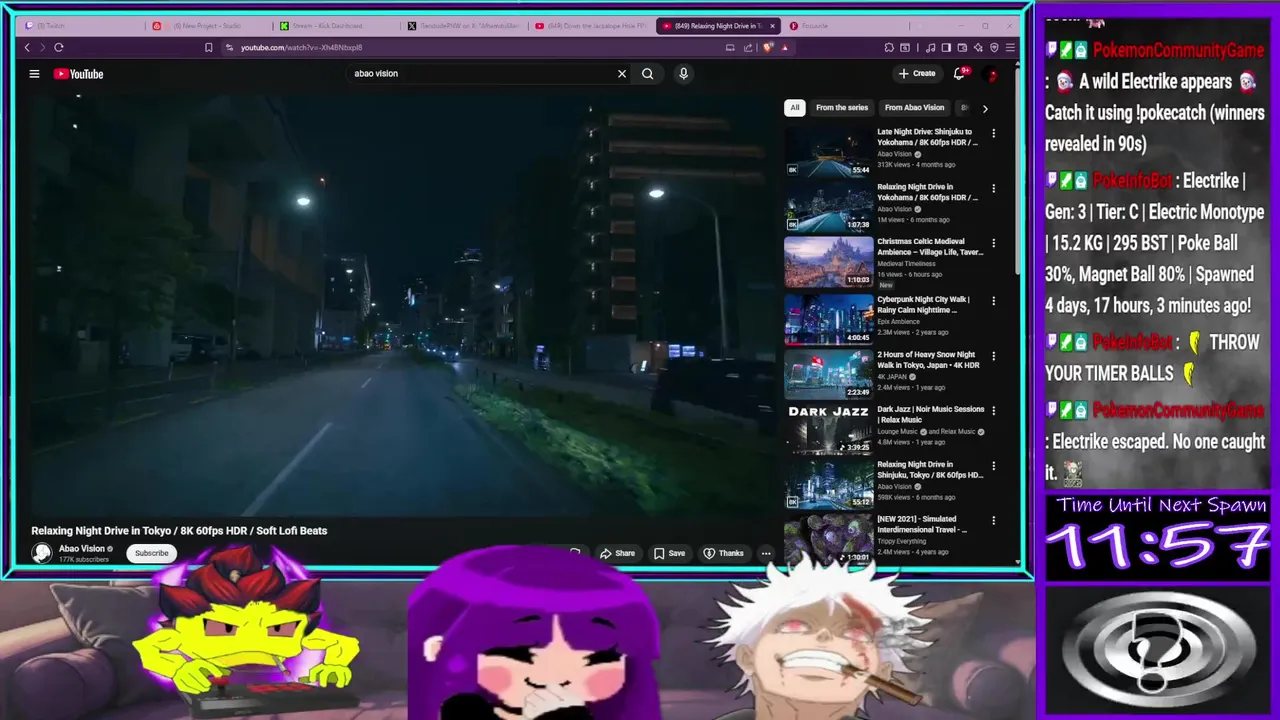
Task: Go to YouTube home via the logo
Action: coord(78,74)
